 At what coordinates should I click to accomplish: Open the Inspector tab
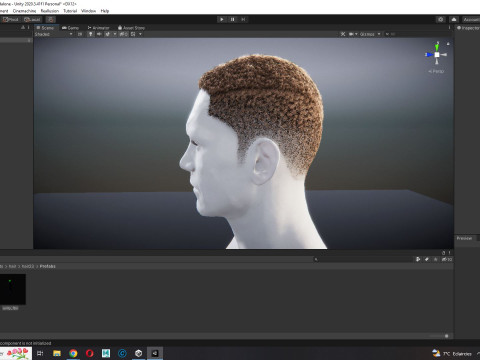(468, 28)
